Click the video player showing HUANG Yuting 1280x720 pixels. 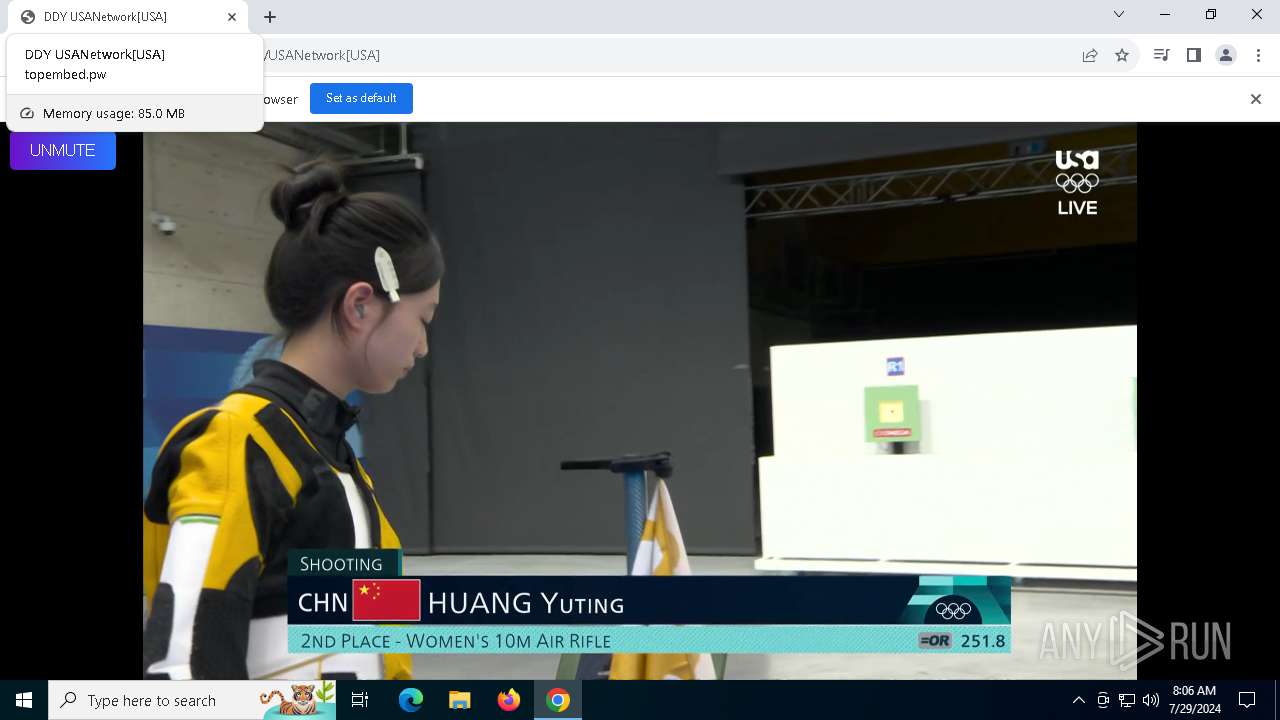pyautogui.click(x=640, y=400)
